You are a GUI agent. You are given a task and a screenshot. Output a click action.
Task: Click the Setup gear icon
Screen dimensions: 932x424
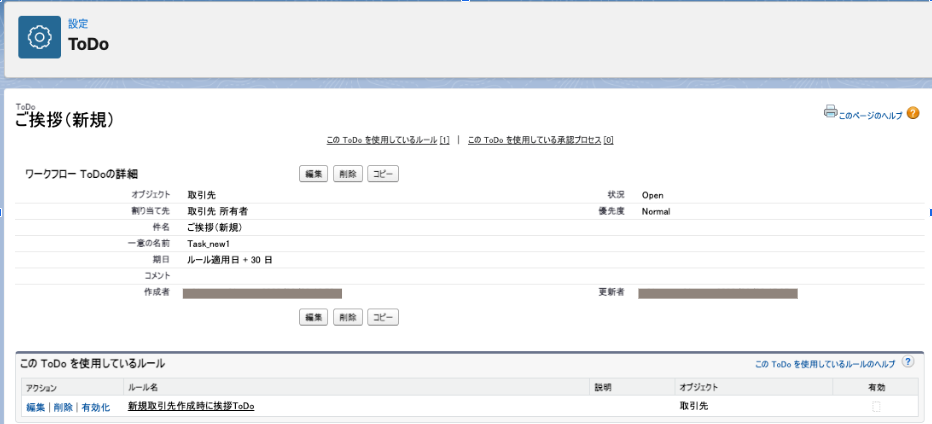click(39, 37)
